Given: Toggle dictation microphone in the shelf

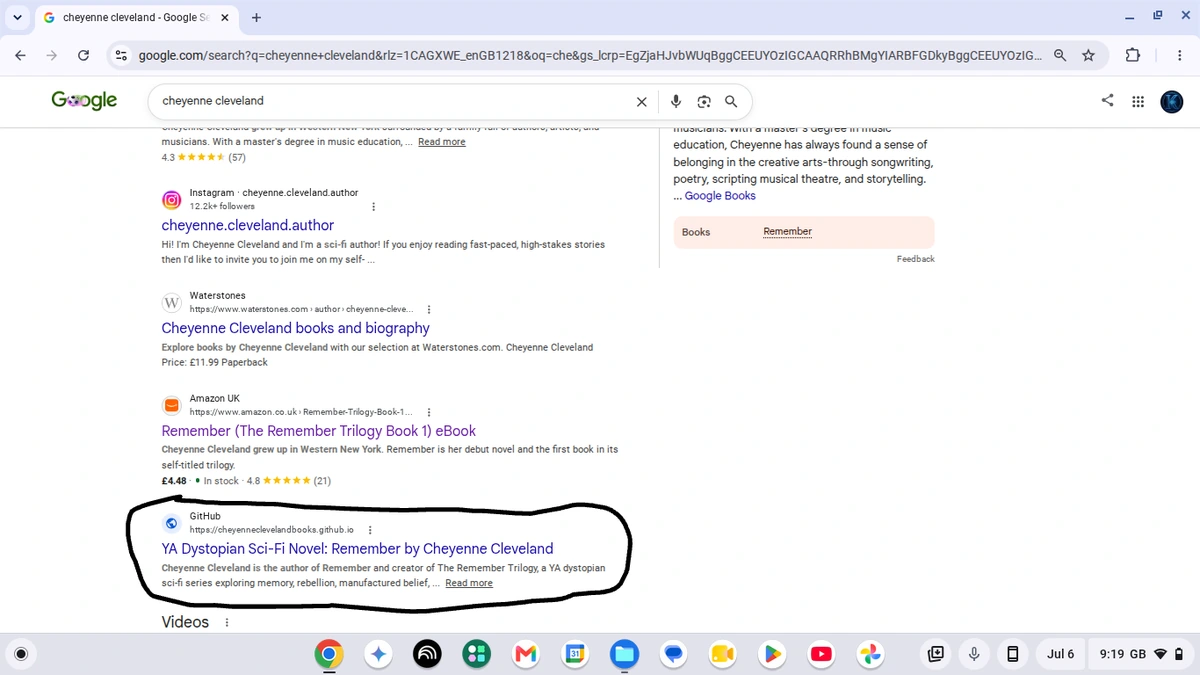Looking at the screenshot, I should pyautogui.click(x=974, y=654).
